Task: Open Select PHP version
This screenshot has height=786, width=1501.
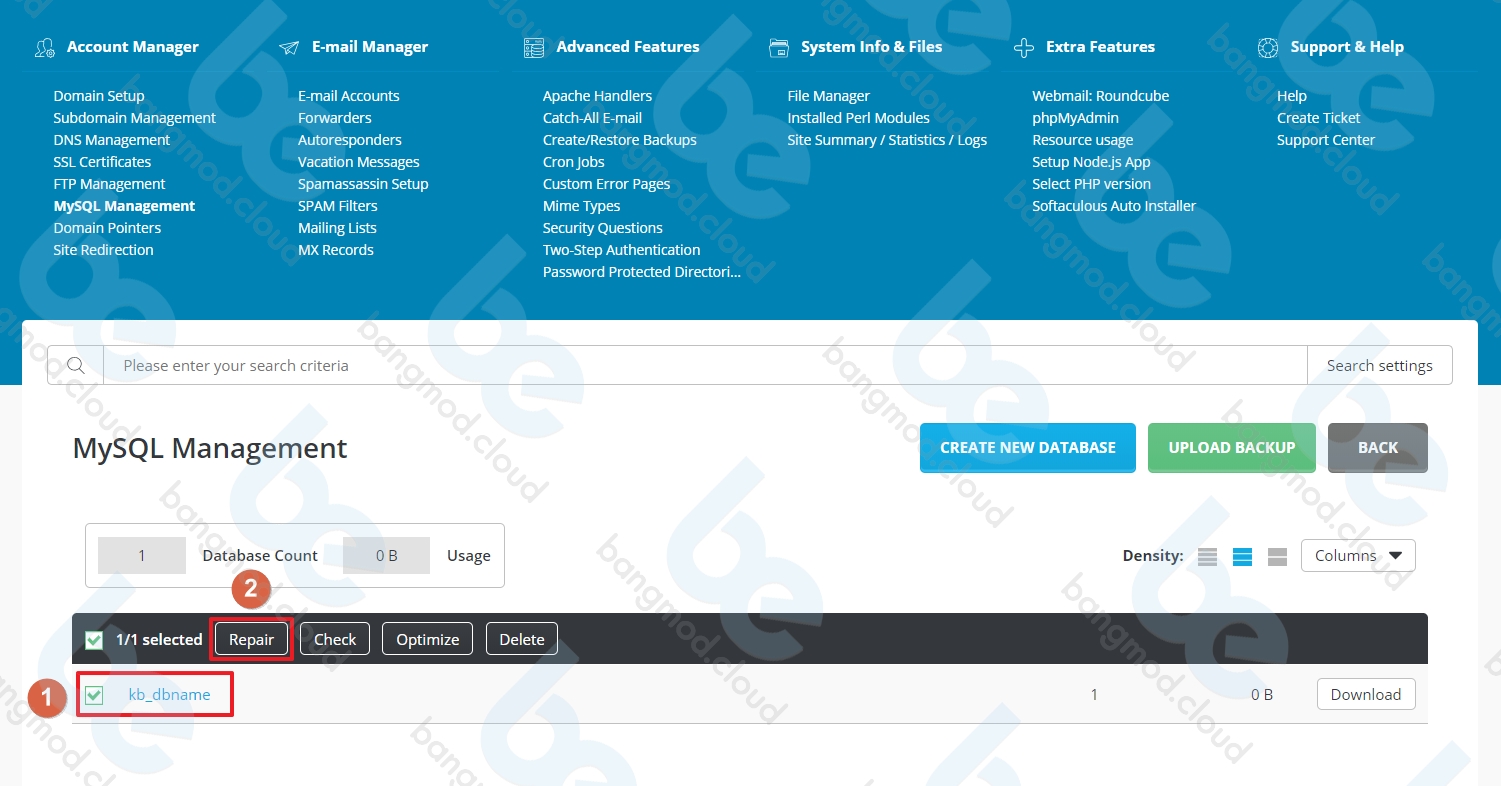Action: tap(1092, 184)
